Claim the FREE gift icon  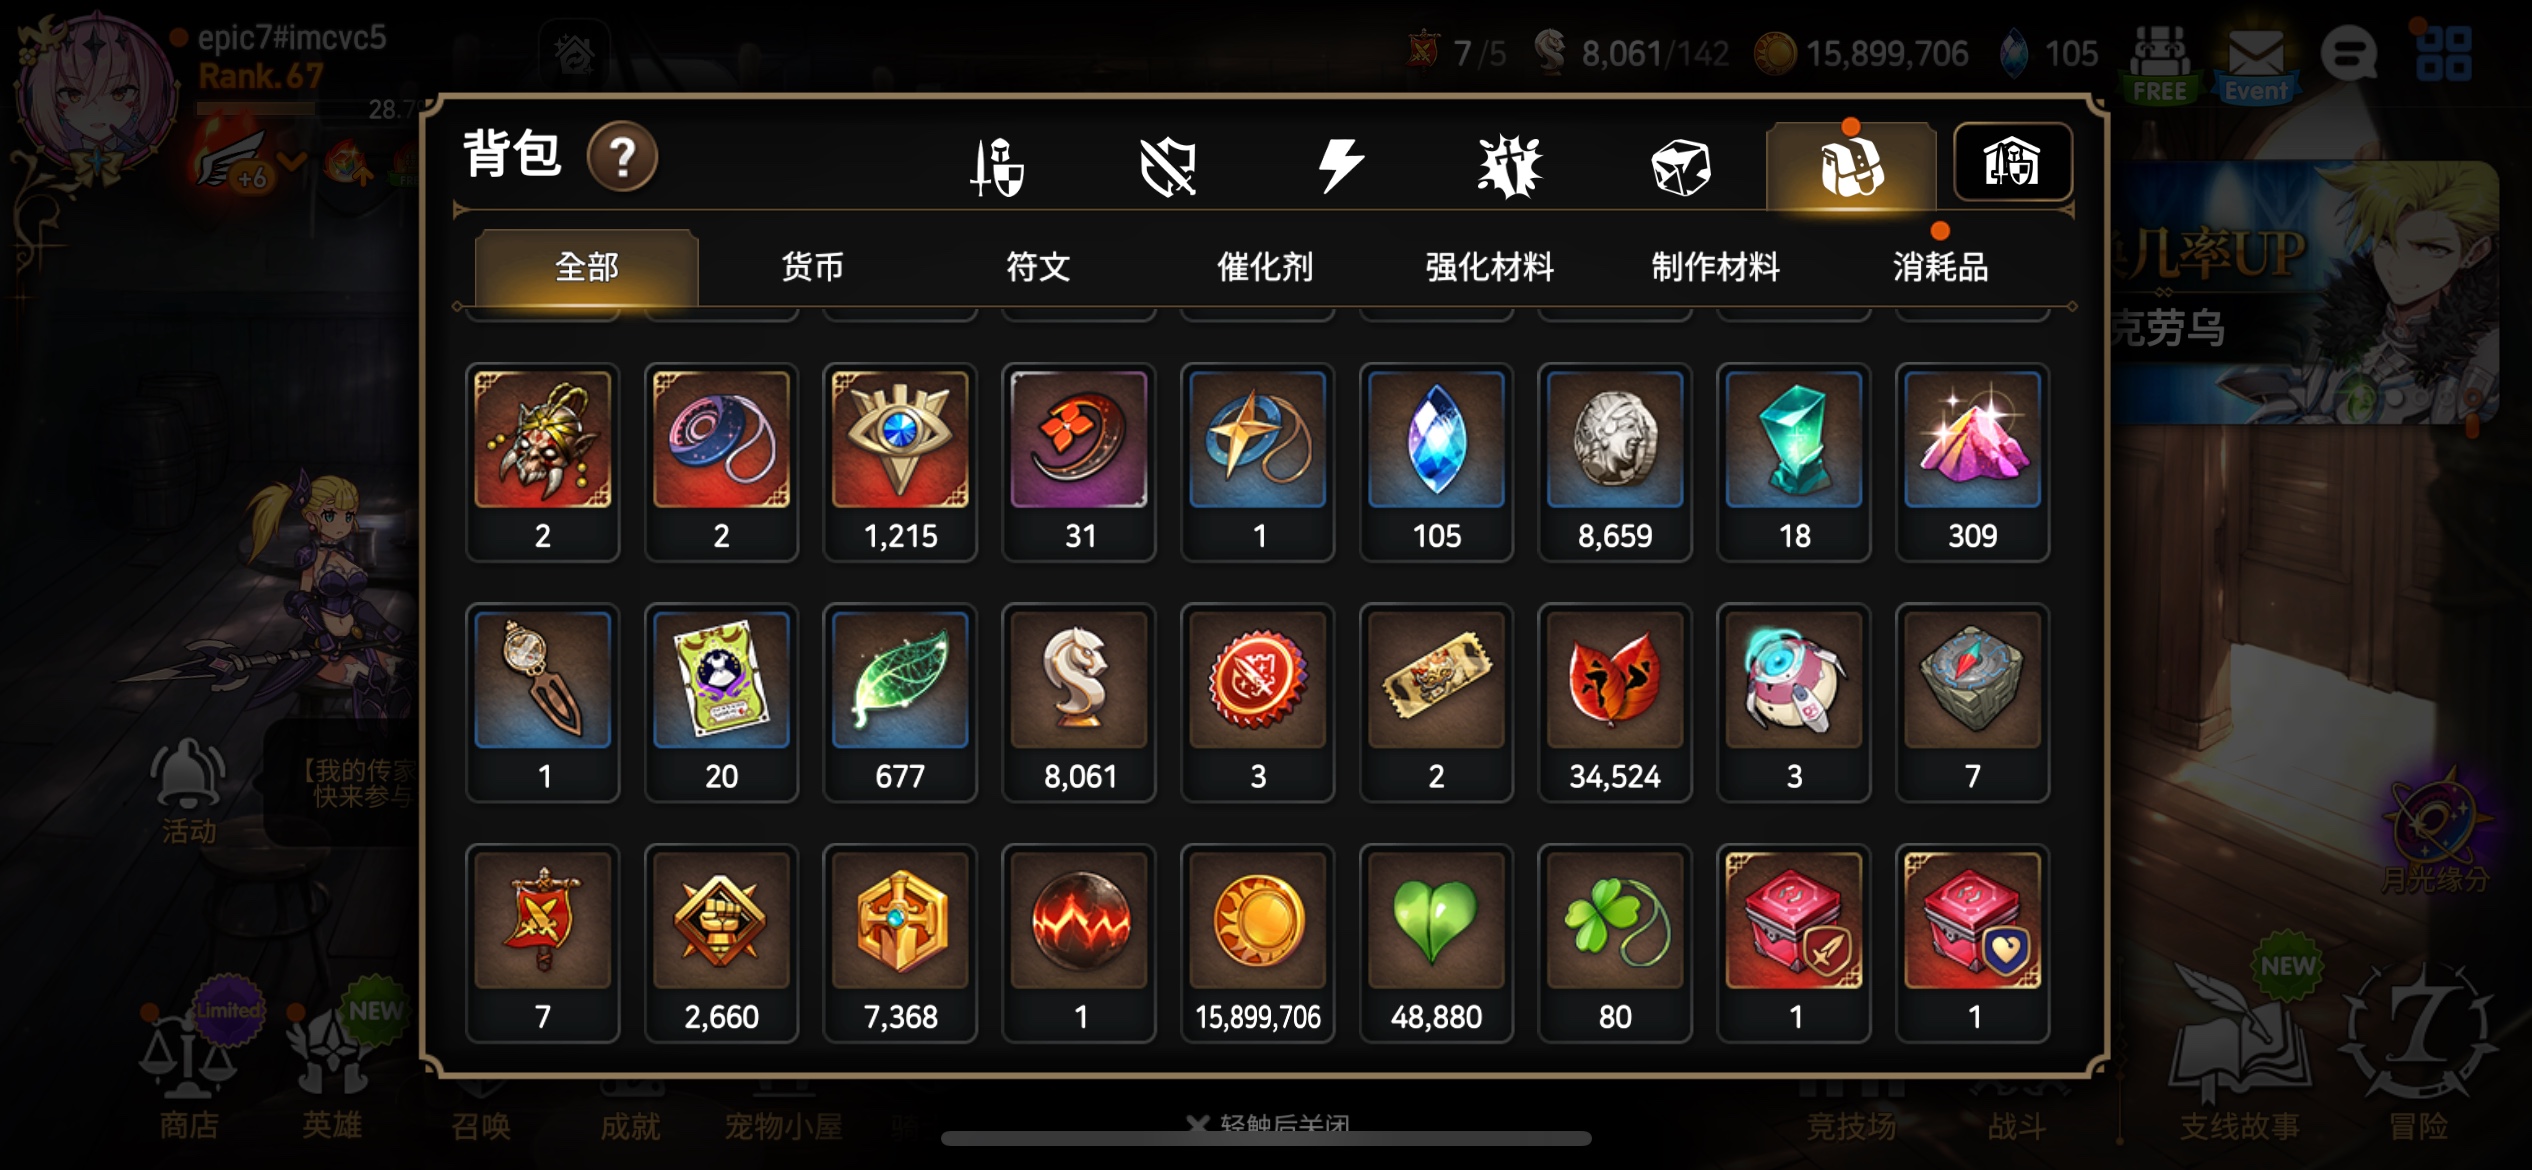(2160, 63)
